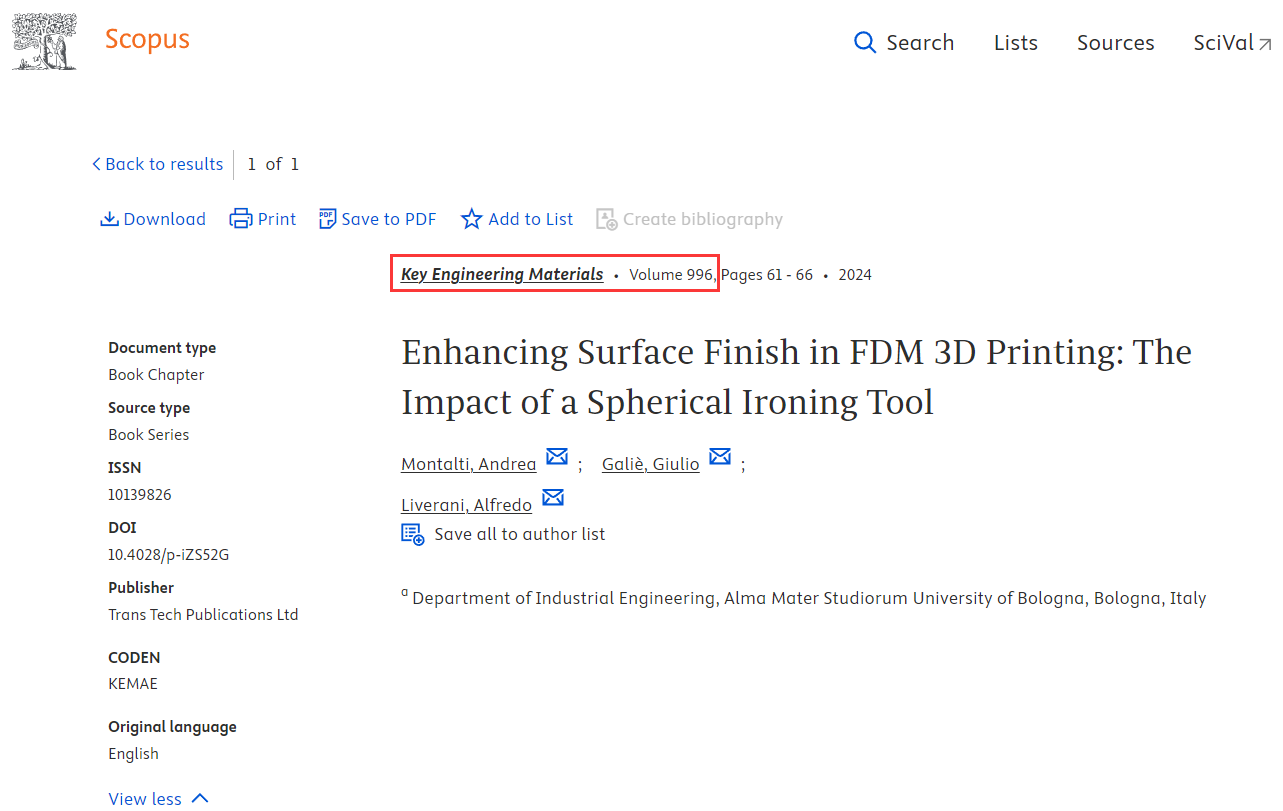Click the Search magnifier icon
The height and width of the screenshot is (811, 1283).
(x=865, y=42)
